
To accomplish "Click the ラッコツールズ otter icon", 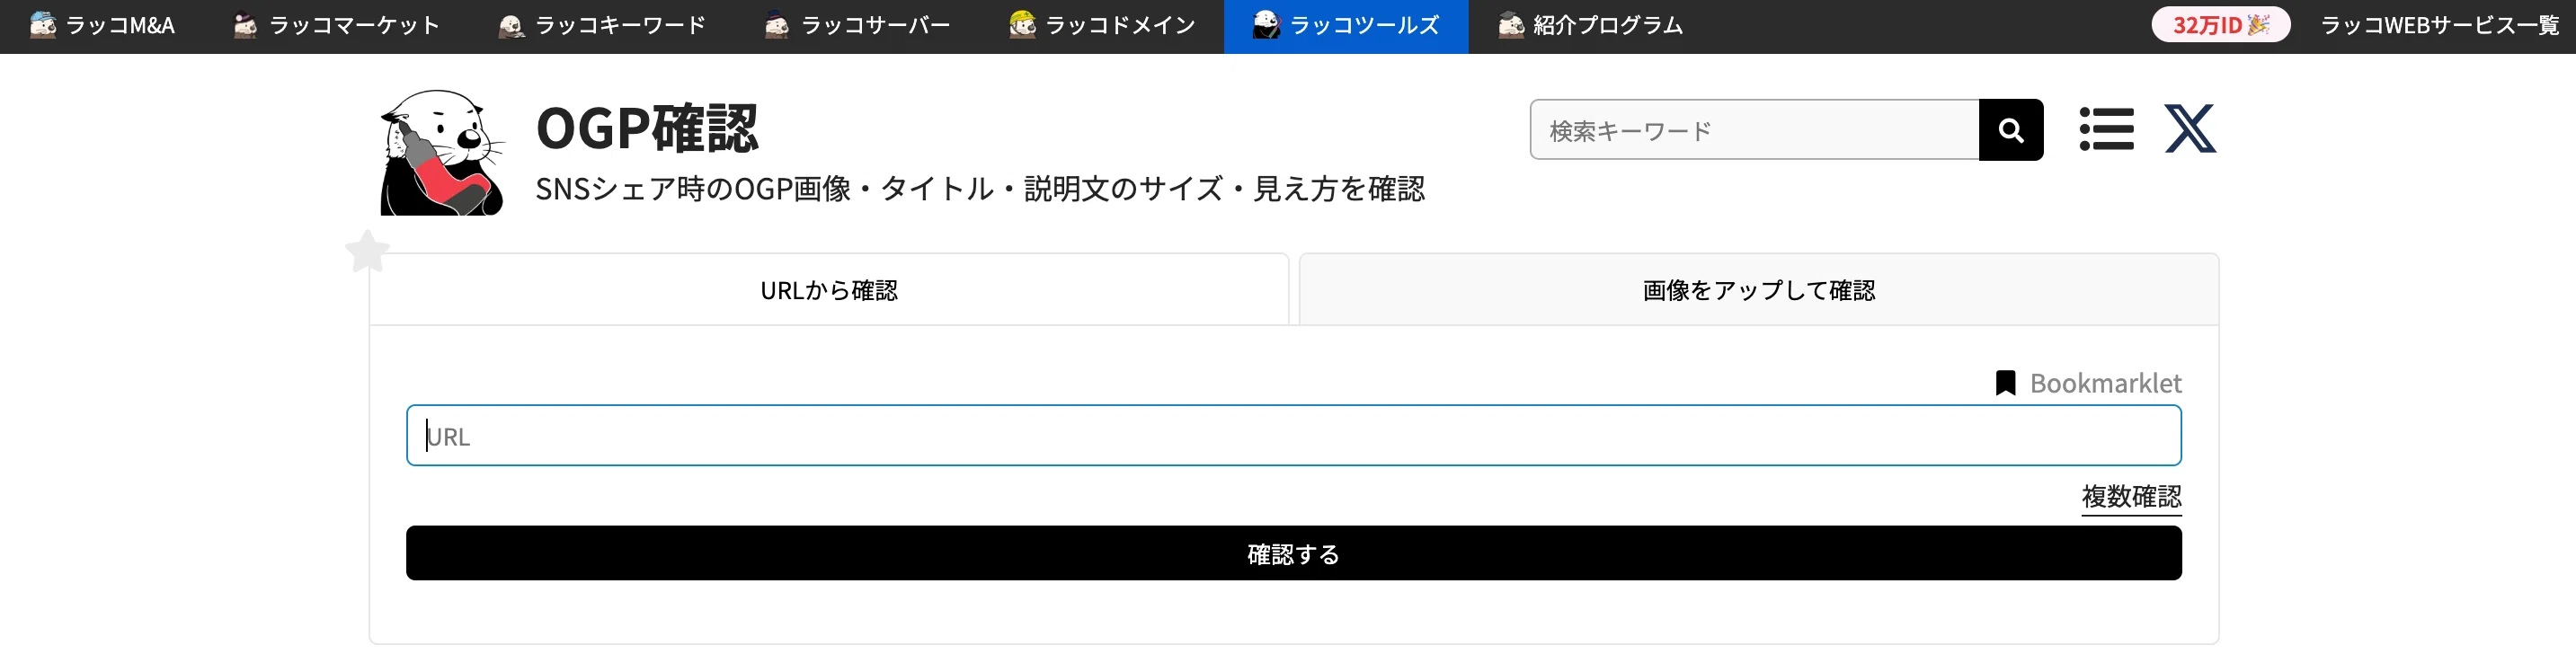I will [1267, 25].
